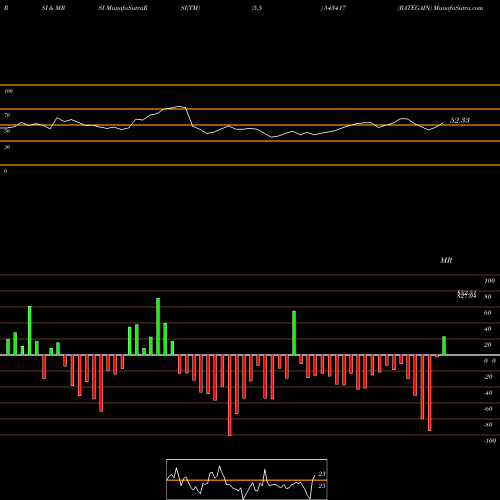Click the (RATEGAIN) MunafaSutra.com header text
The height and width of the screenshot is (500, 500).
[440, 8]
